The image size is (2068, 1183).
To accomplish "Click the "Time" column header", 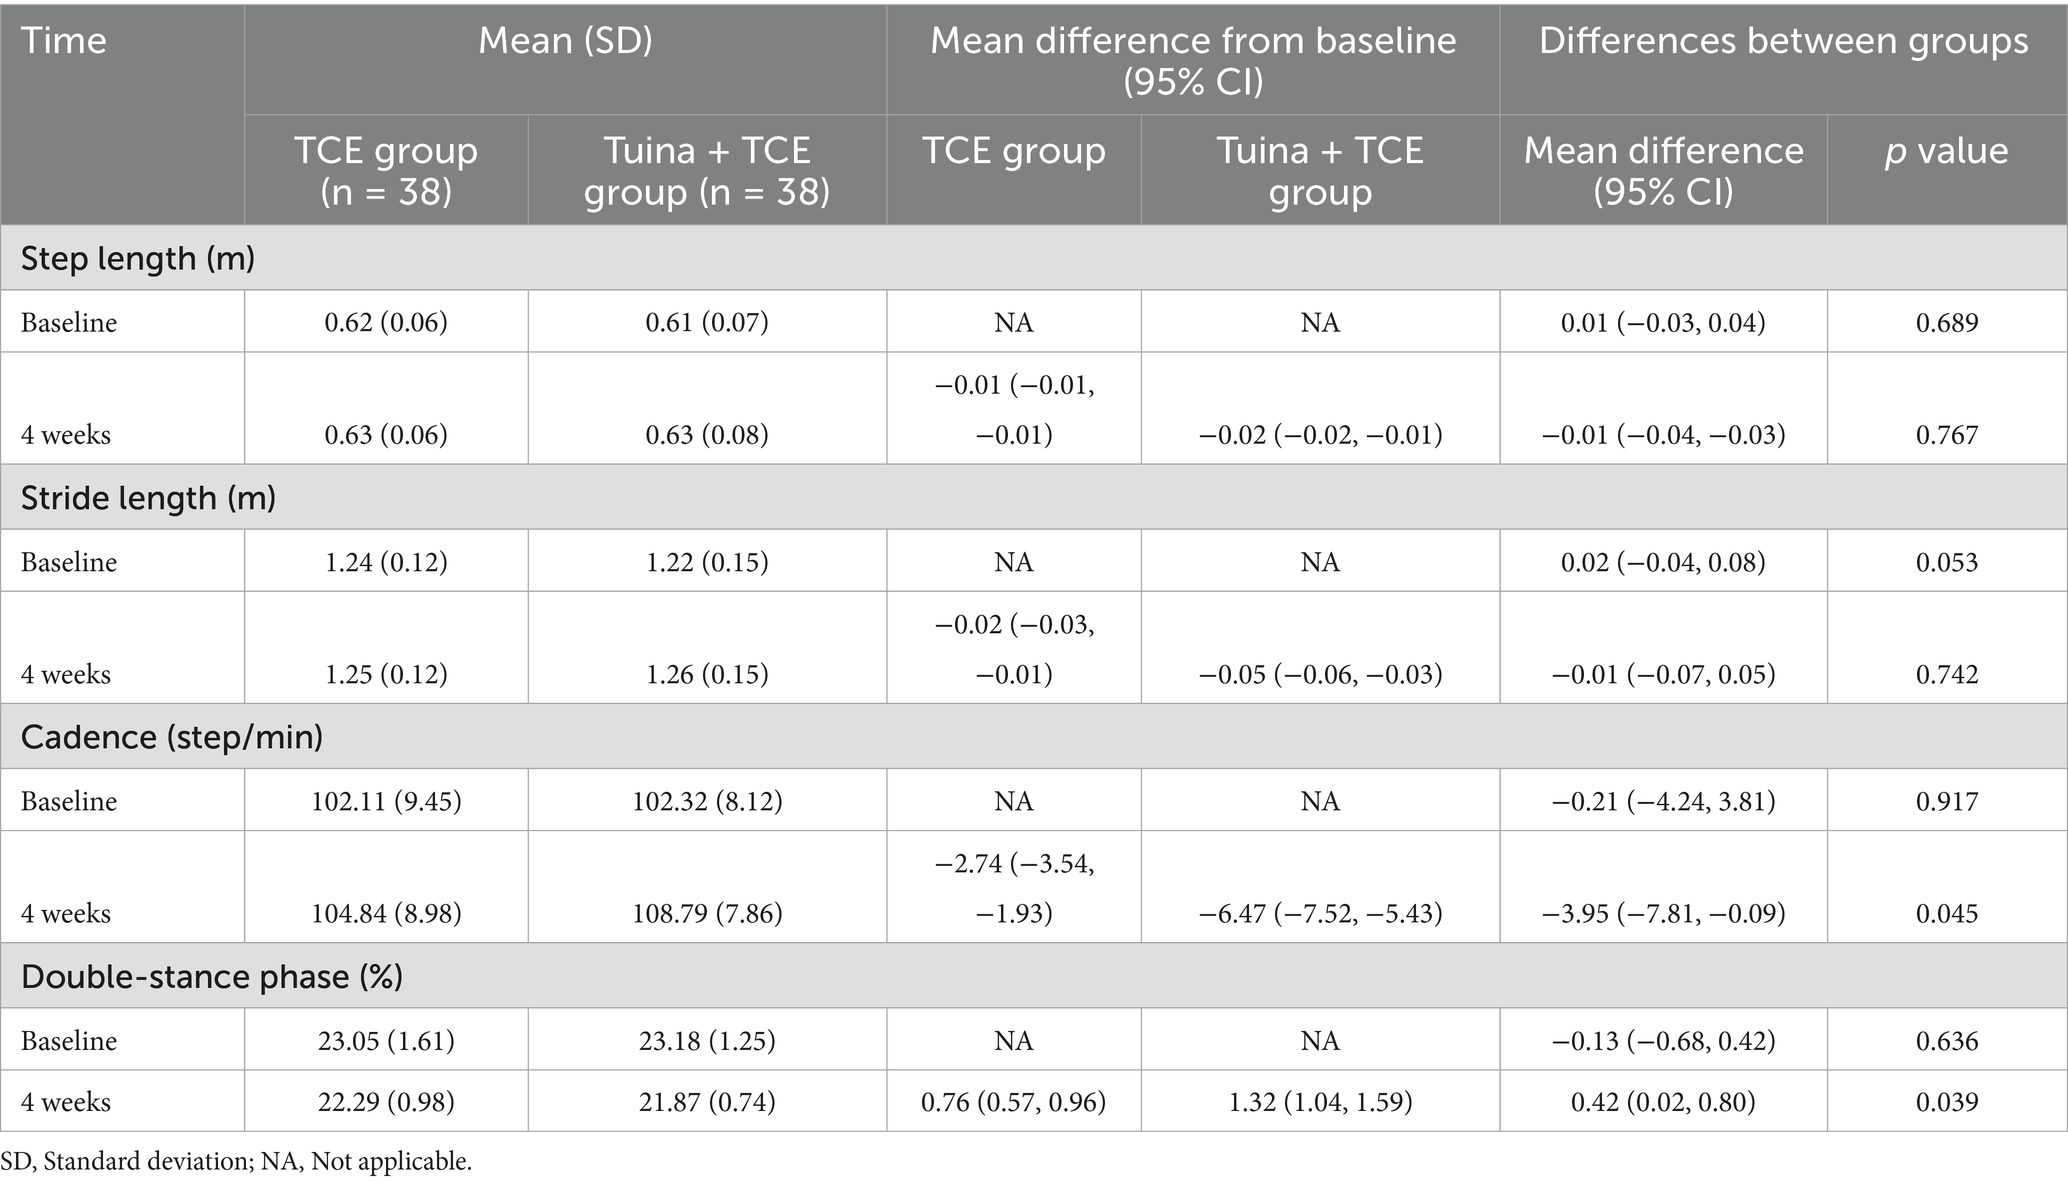I will point(64,41).
